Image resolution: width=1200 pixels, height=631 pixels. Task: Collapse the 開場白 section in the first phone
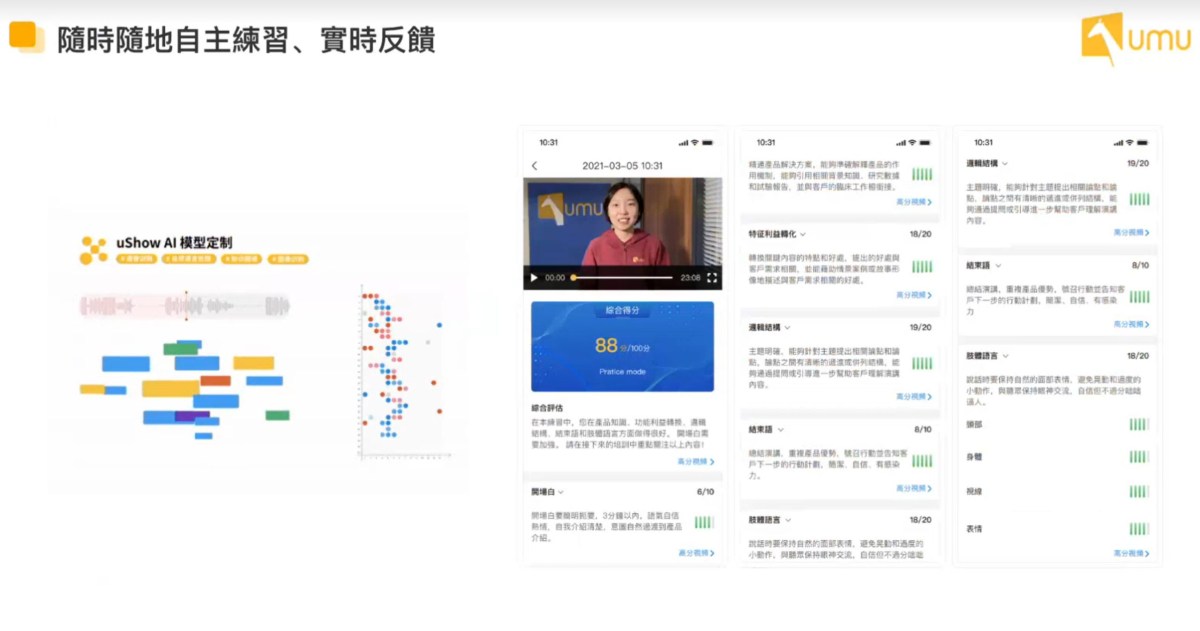pyautogui.click(x=561, y=492)
